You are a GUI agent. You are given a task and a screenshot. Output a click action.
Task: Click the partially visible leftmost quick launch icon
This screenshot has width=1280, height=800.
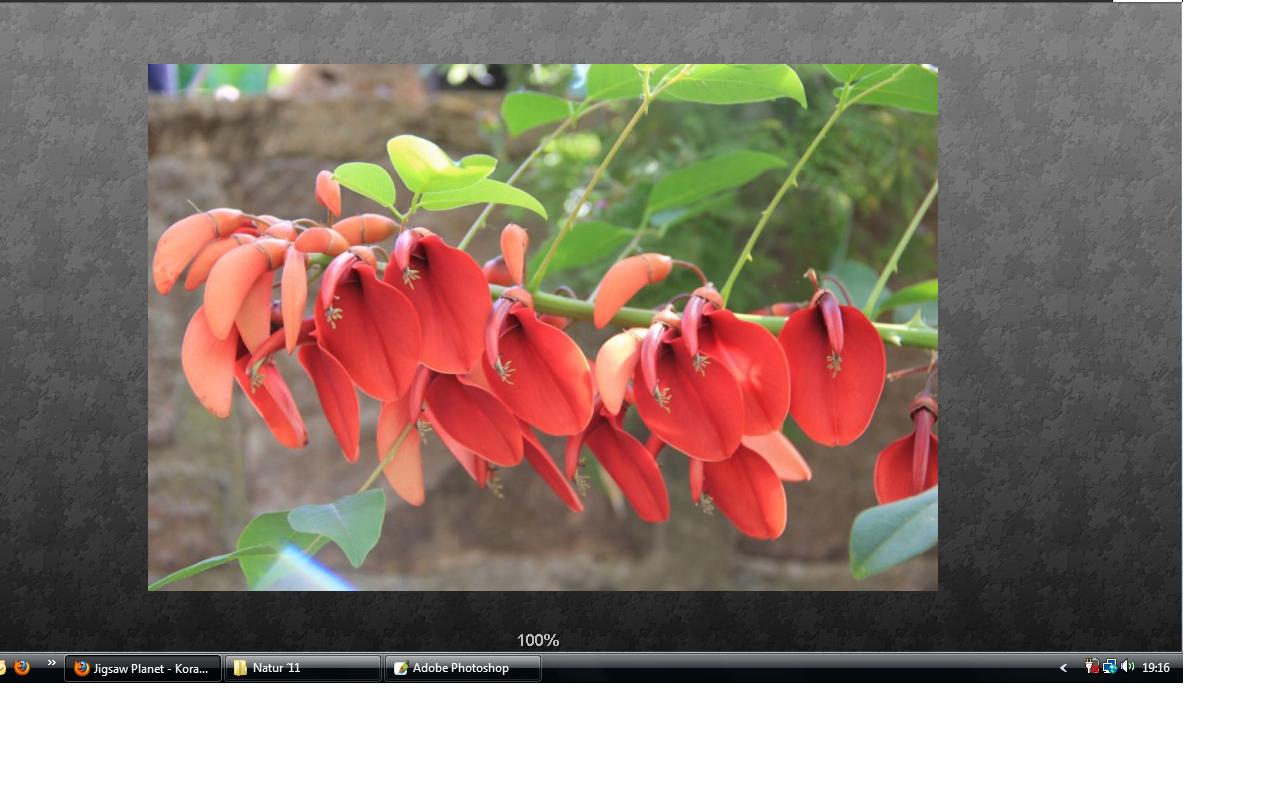pyautogui.click(x=3, y=668)
